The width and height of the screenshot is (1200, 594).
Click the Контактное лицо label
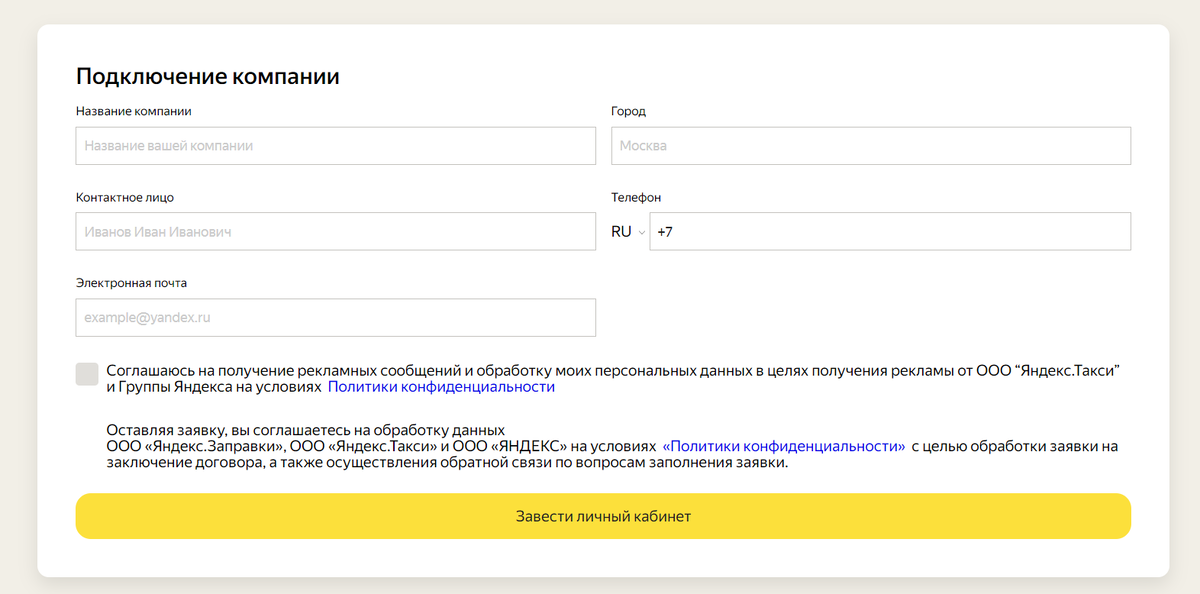[x=125, y=197]
